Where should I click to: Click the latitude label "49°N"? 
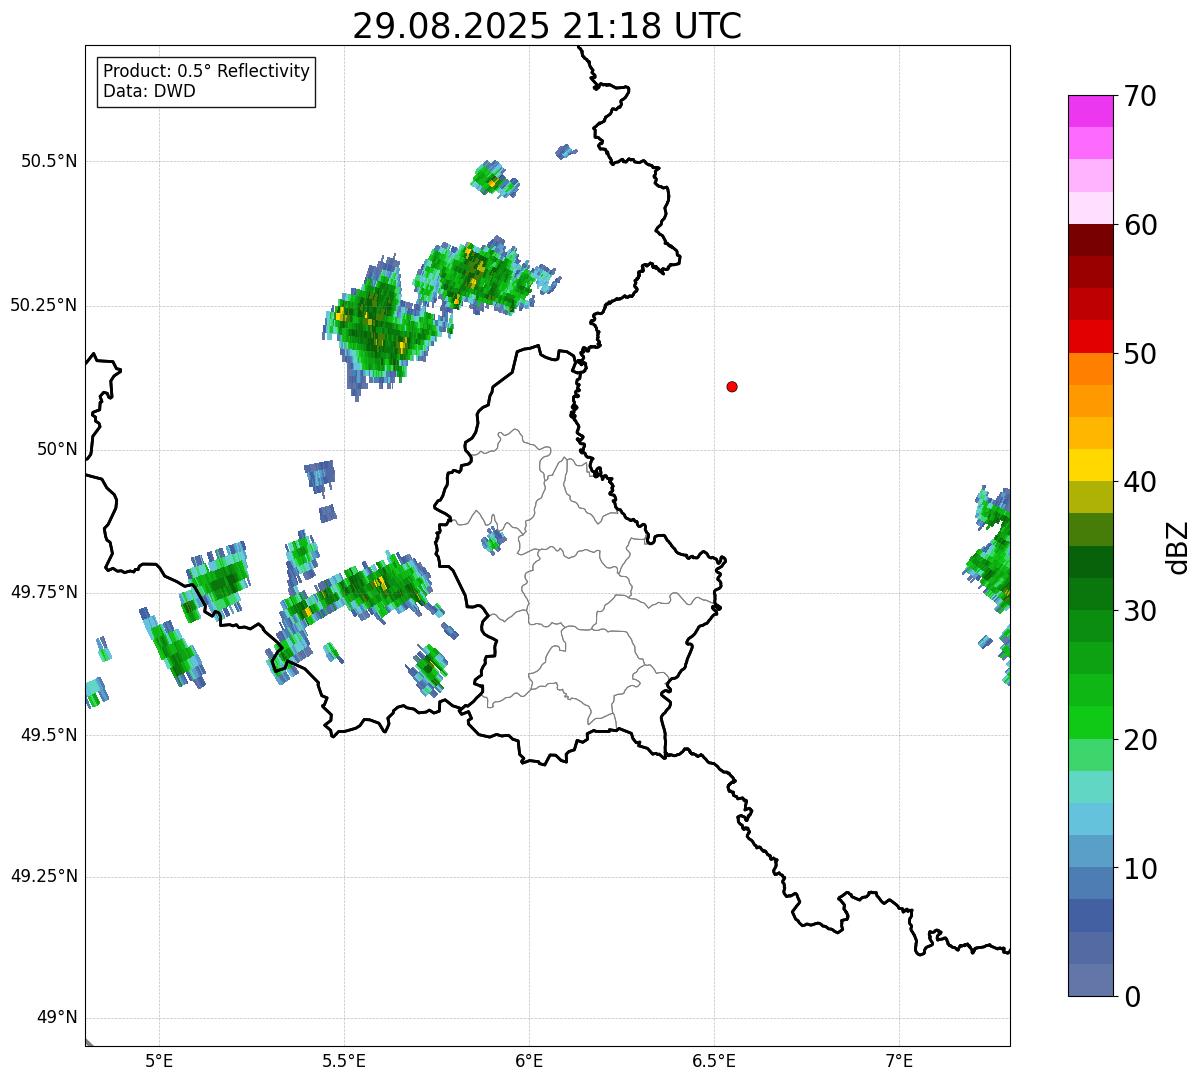(x=58, y=1018)
